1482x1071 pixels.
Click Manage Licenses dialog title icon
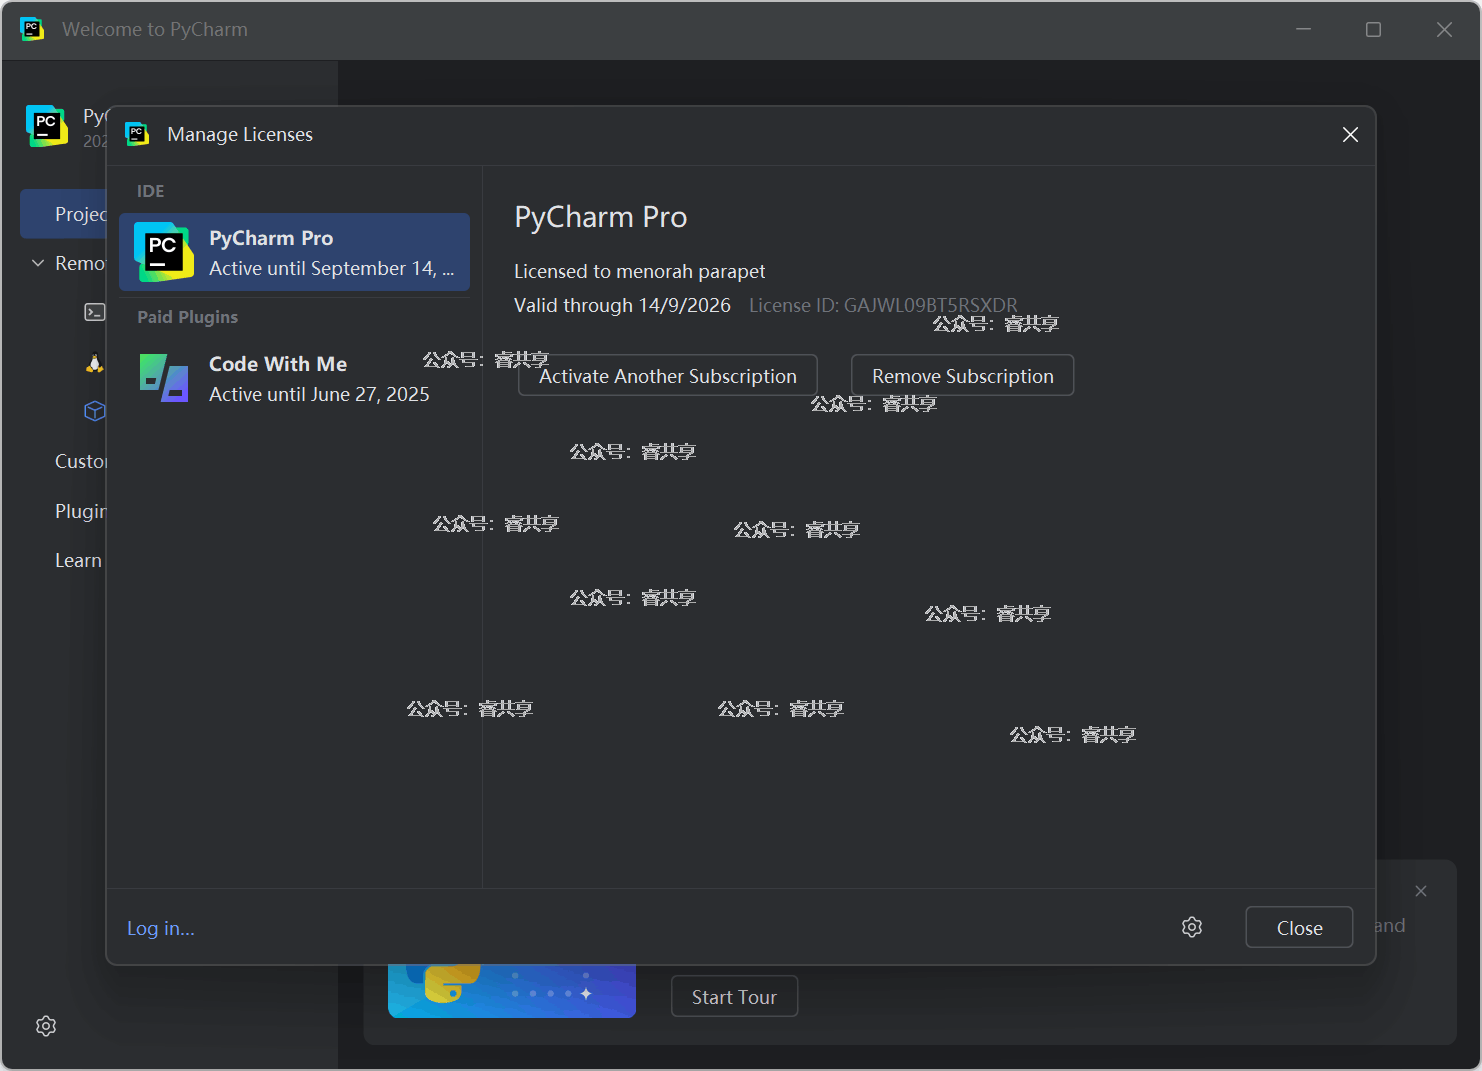(x=137, y=134)
